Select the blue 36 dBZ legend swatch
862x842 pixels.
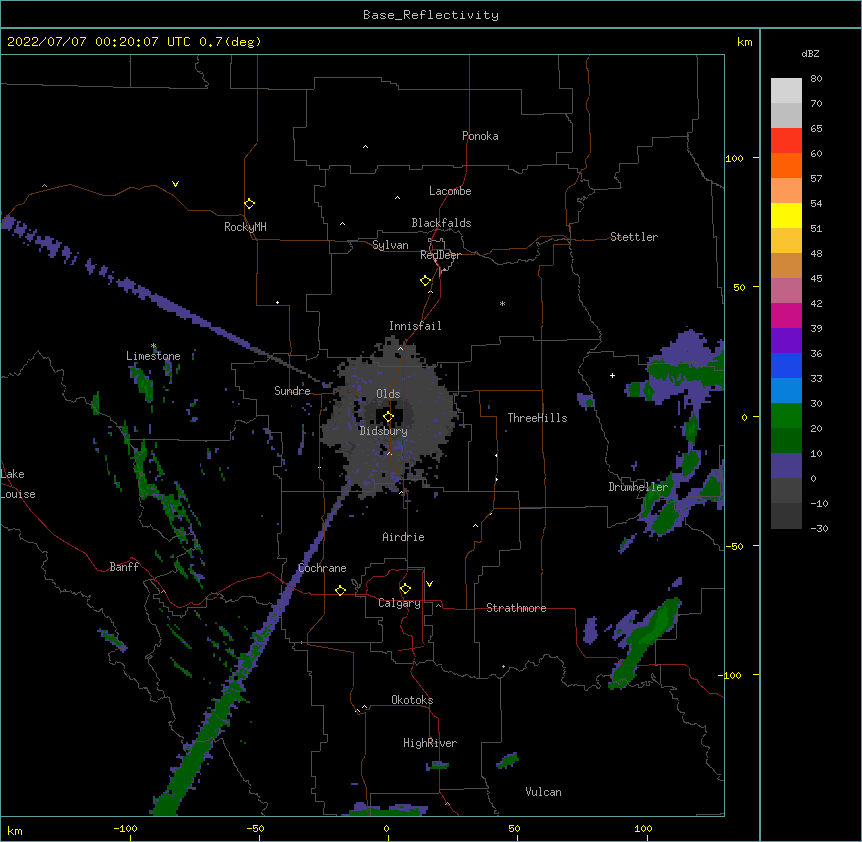click(786, 365)
